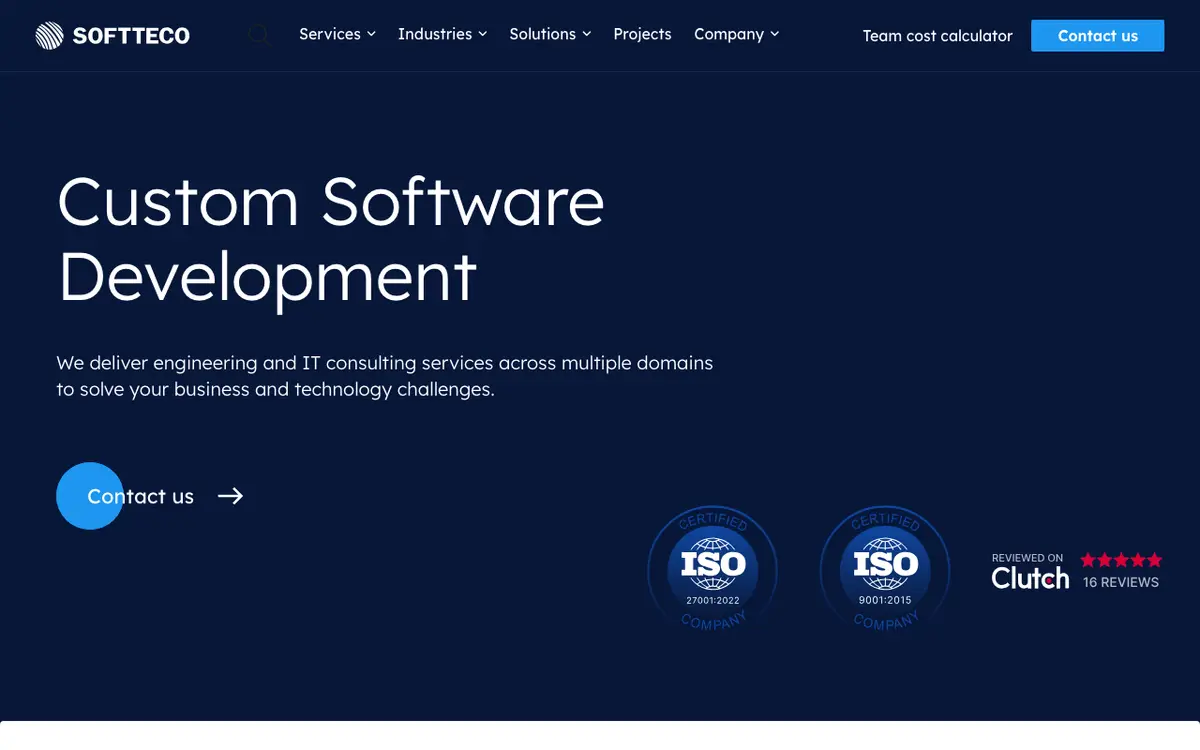Expand the Industries dropdown menu
The image size is (1200, 750).
442,34
